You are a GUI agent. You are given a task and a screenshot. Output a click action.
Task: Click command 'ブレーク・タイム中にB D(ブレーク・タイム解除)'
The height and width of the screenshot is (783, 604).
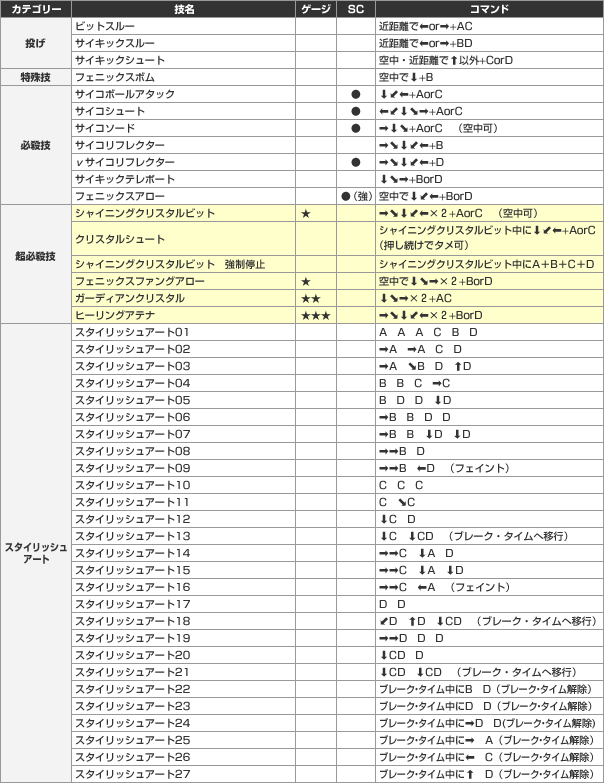pyautogui.click(x=486, y=689)
